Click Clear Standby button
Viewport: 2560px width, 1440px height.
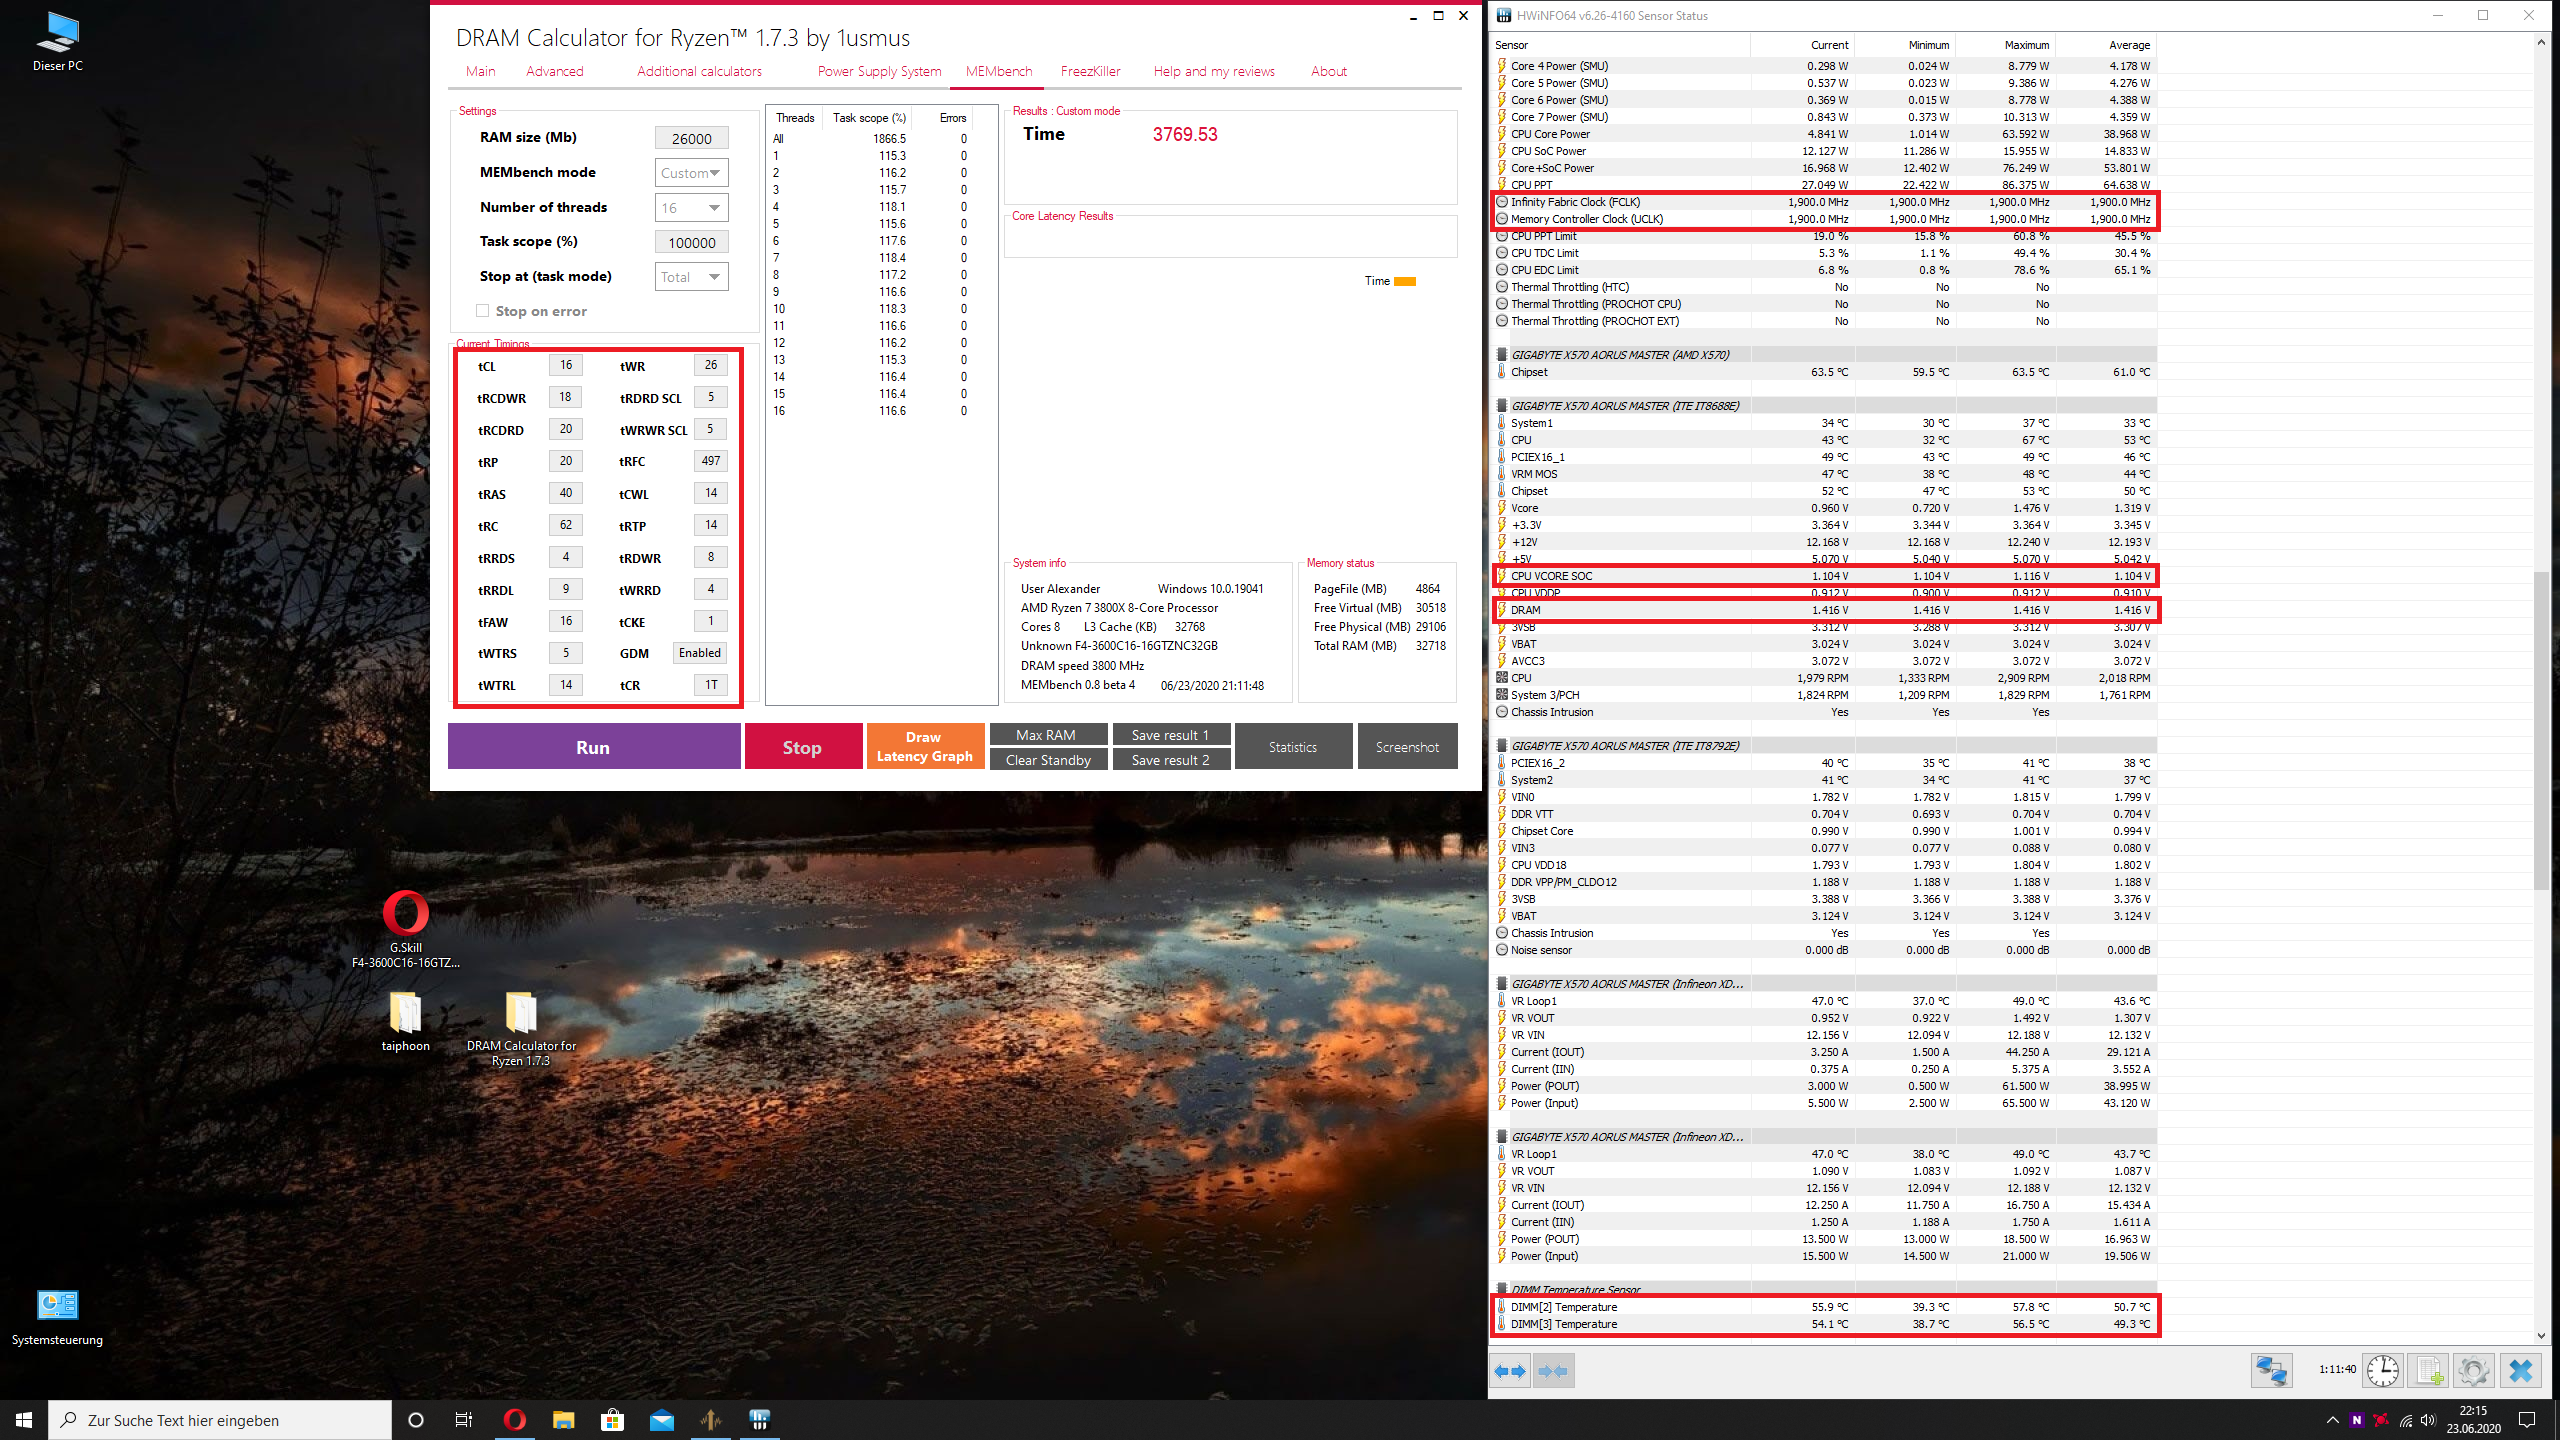point(1048,760)
